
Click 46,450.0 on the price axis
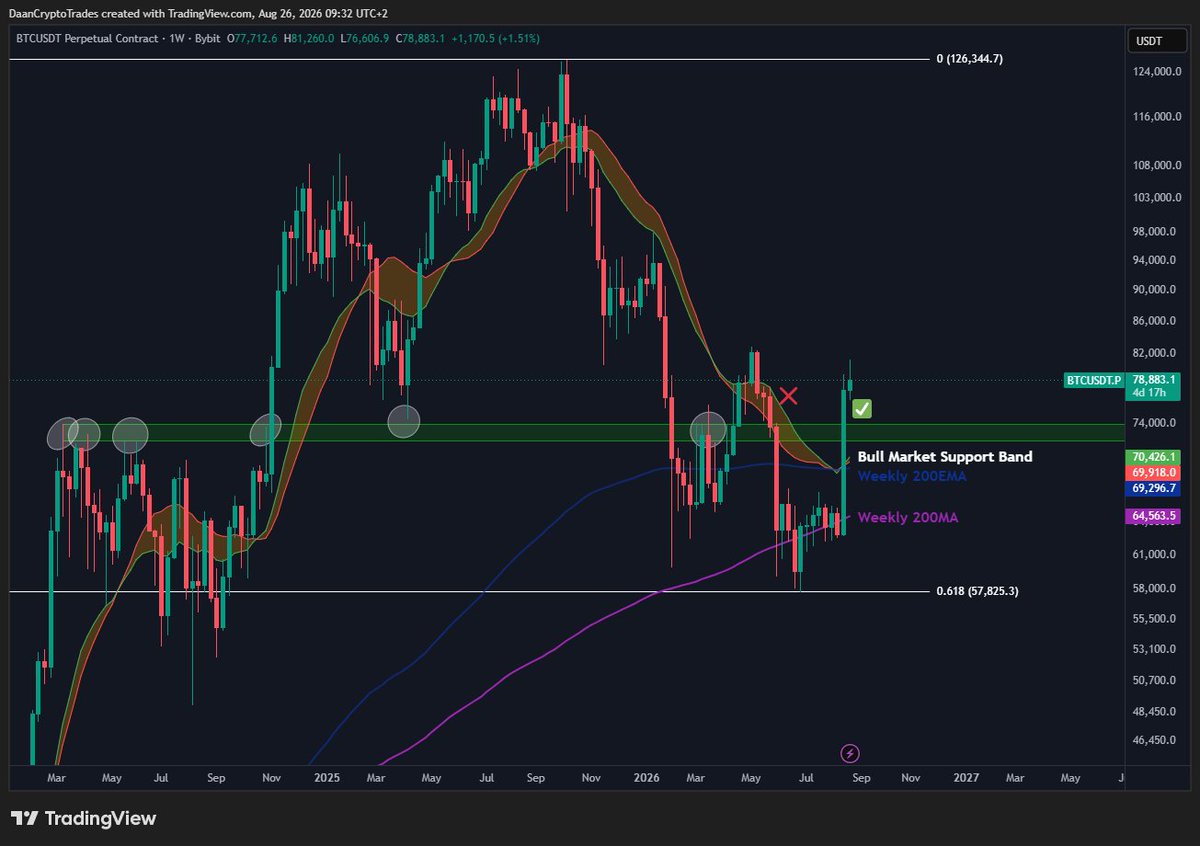click(x=1155, y=740)
